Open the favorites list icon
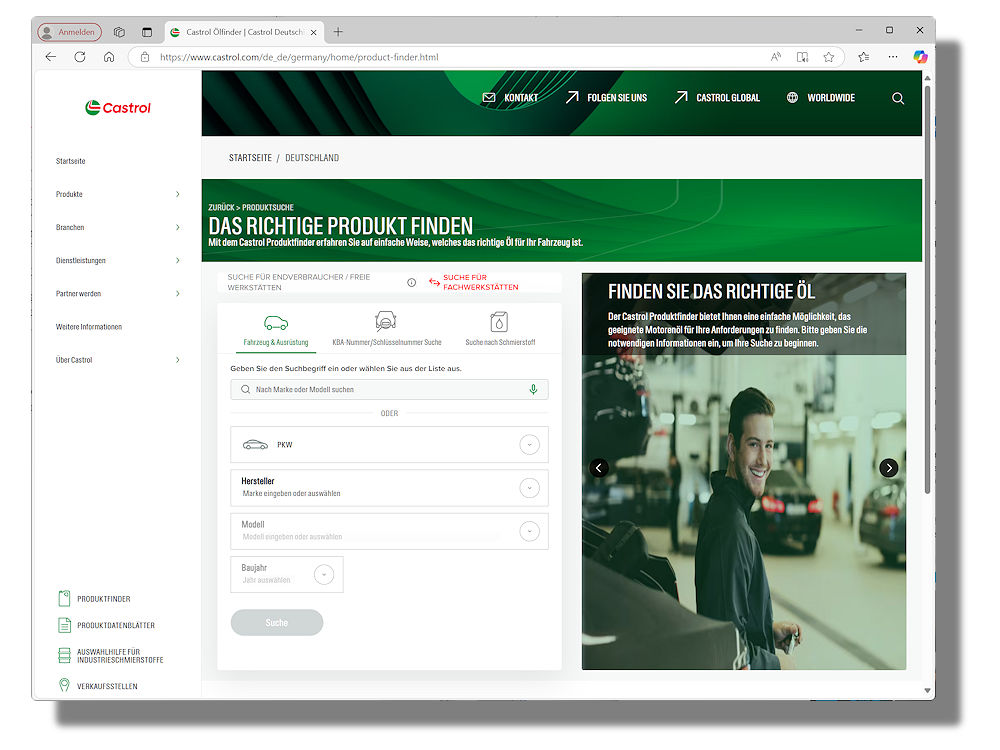The height and width of the screenshot is (750, 1000). [864, 57]
